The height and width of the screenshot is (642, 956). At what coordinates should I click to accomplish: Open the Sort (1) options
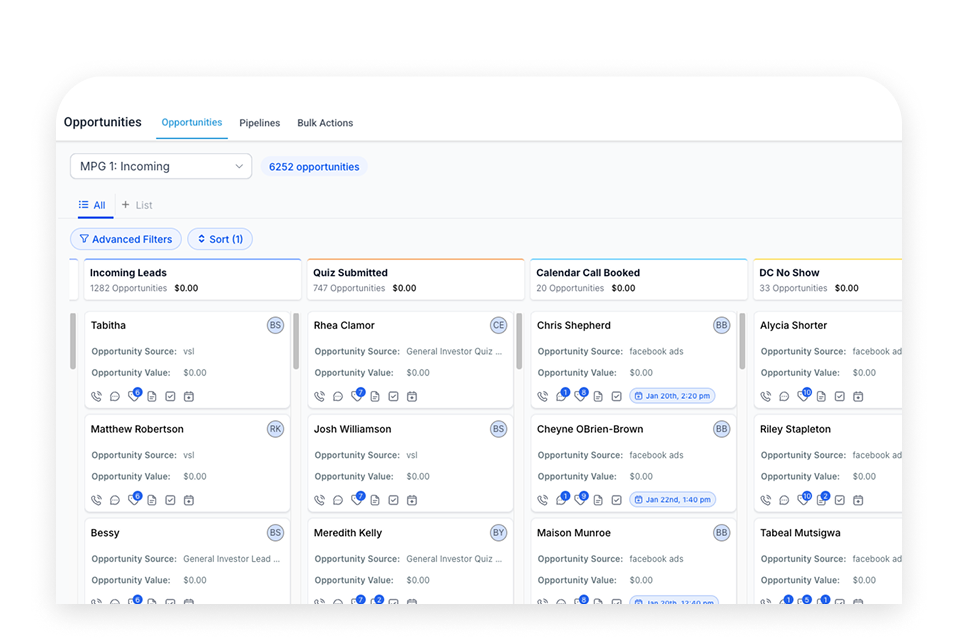220,239
